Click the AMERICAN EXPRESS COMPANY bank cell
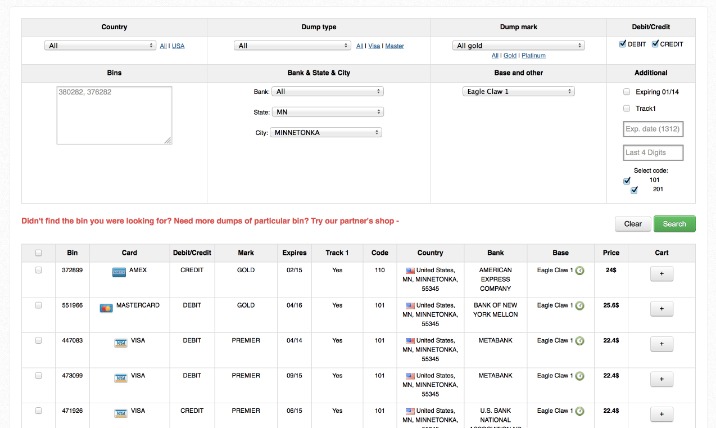The height and width of the screenshot is (428, 716). (495, 279)
